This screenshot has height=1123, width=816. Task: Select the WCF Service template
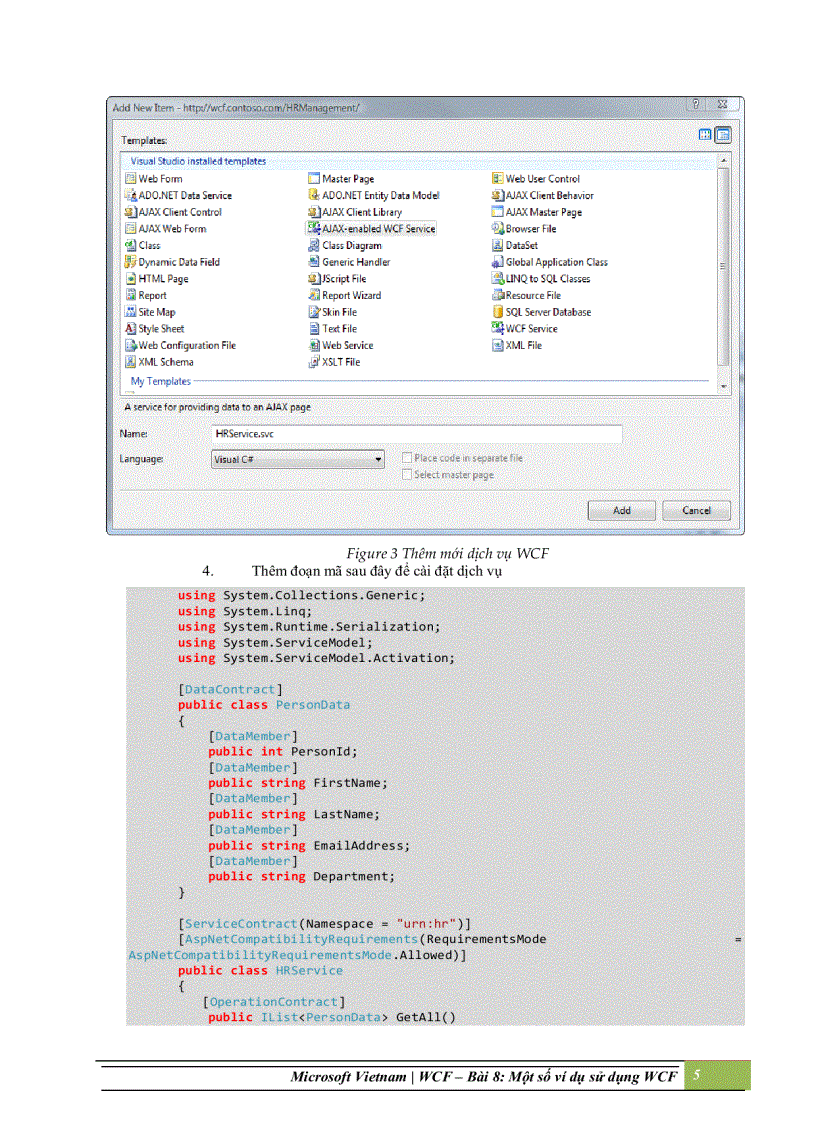click(x=529, y=328)
